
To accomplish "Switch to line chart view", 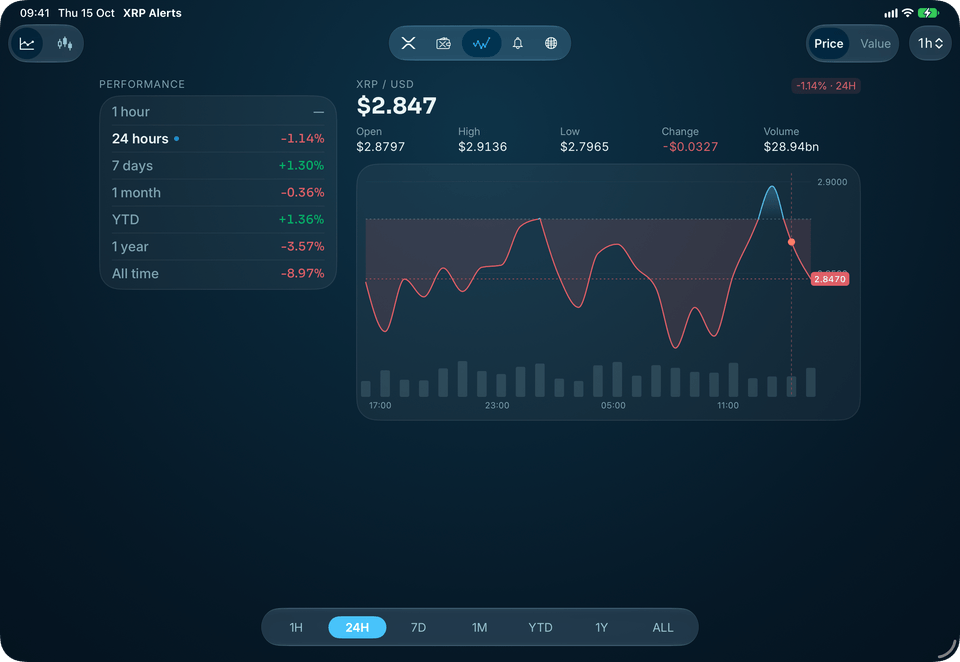I will pyautogui.click(x=27, y=43).
